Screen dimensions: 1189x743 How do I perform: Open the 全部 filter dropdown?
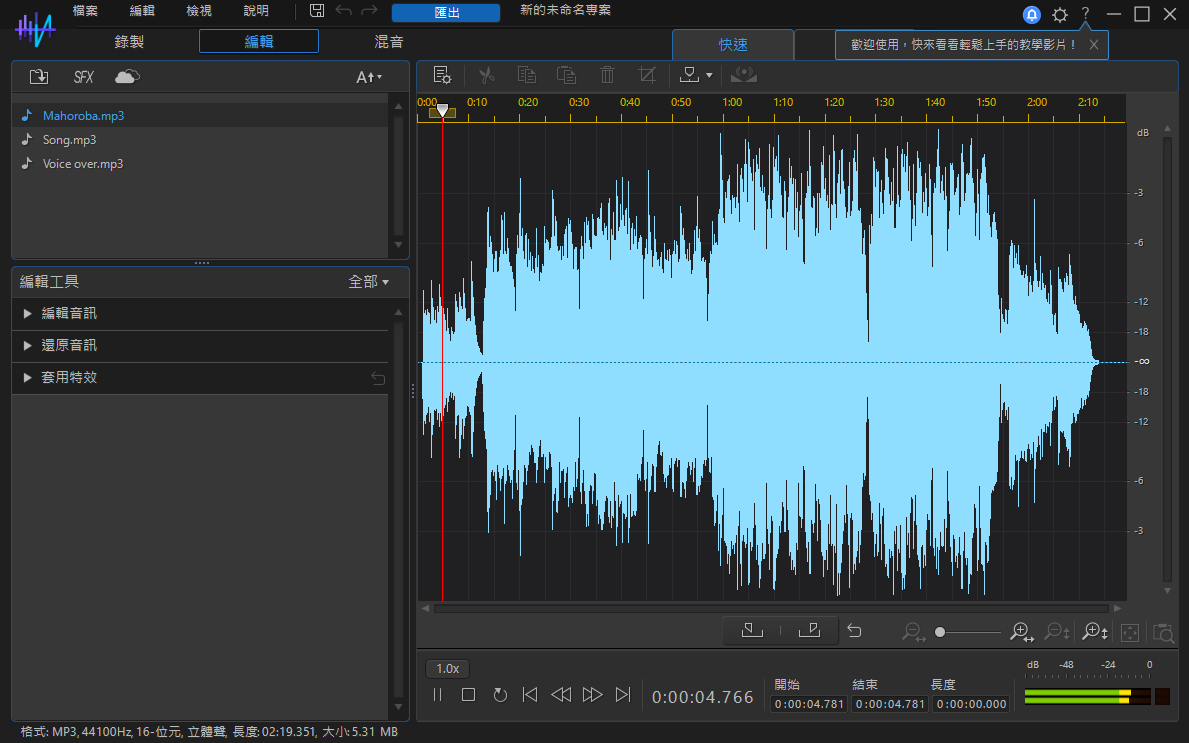(368, 282)
